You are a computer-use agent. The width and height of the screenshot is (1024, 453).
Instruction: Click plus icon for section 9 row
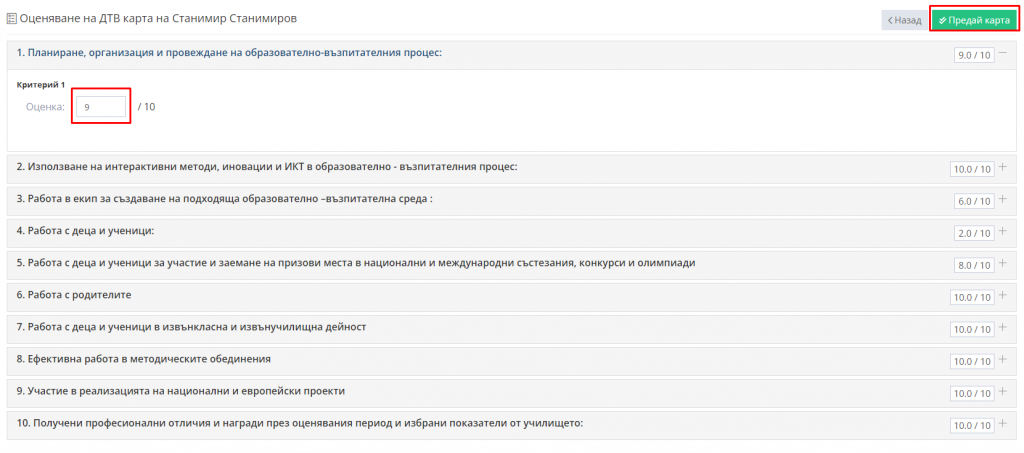pyautogui.click(x=1003, y=391)
